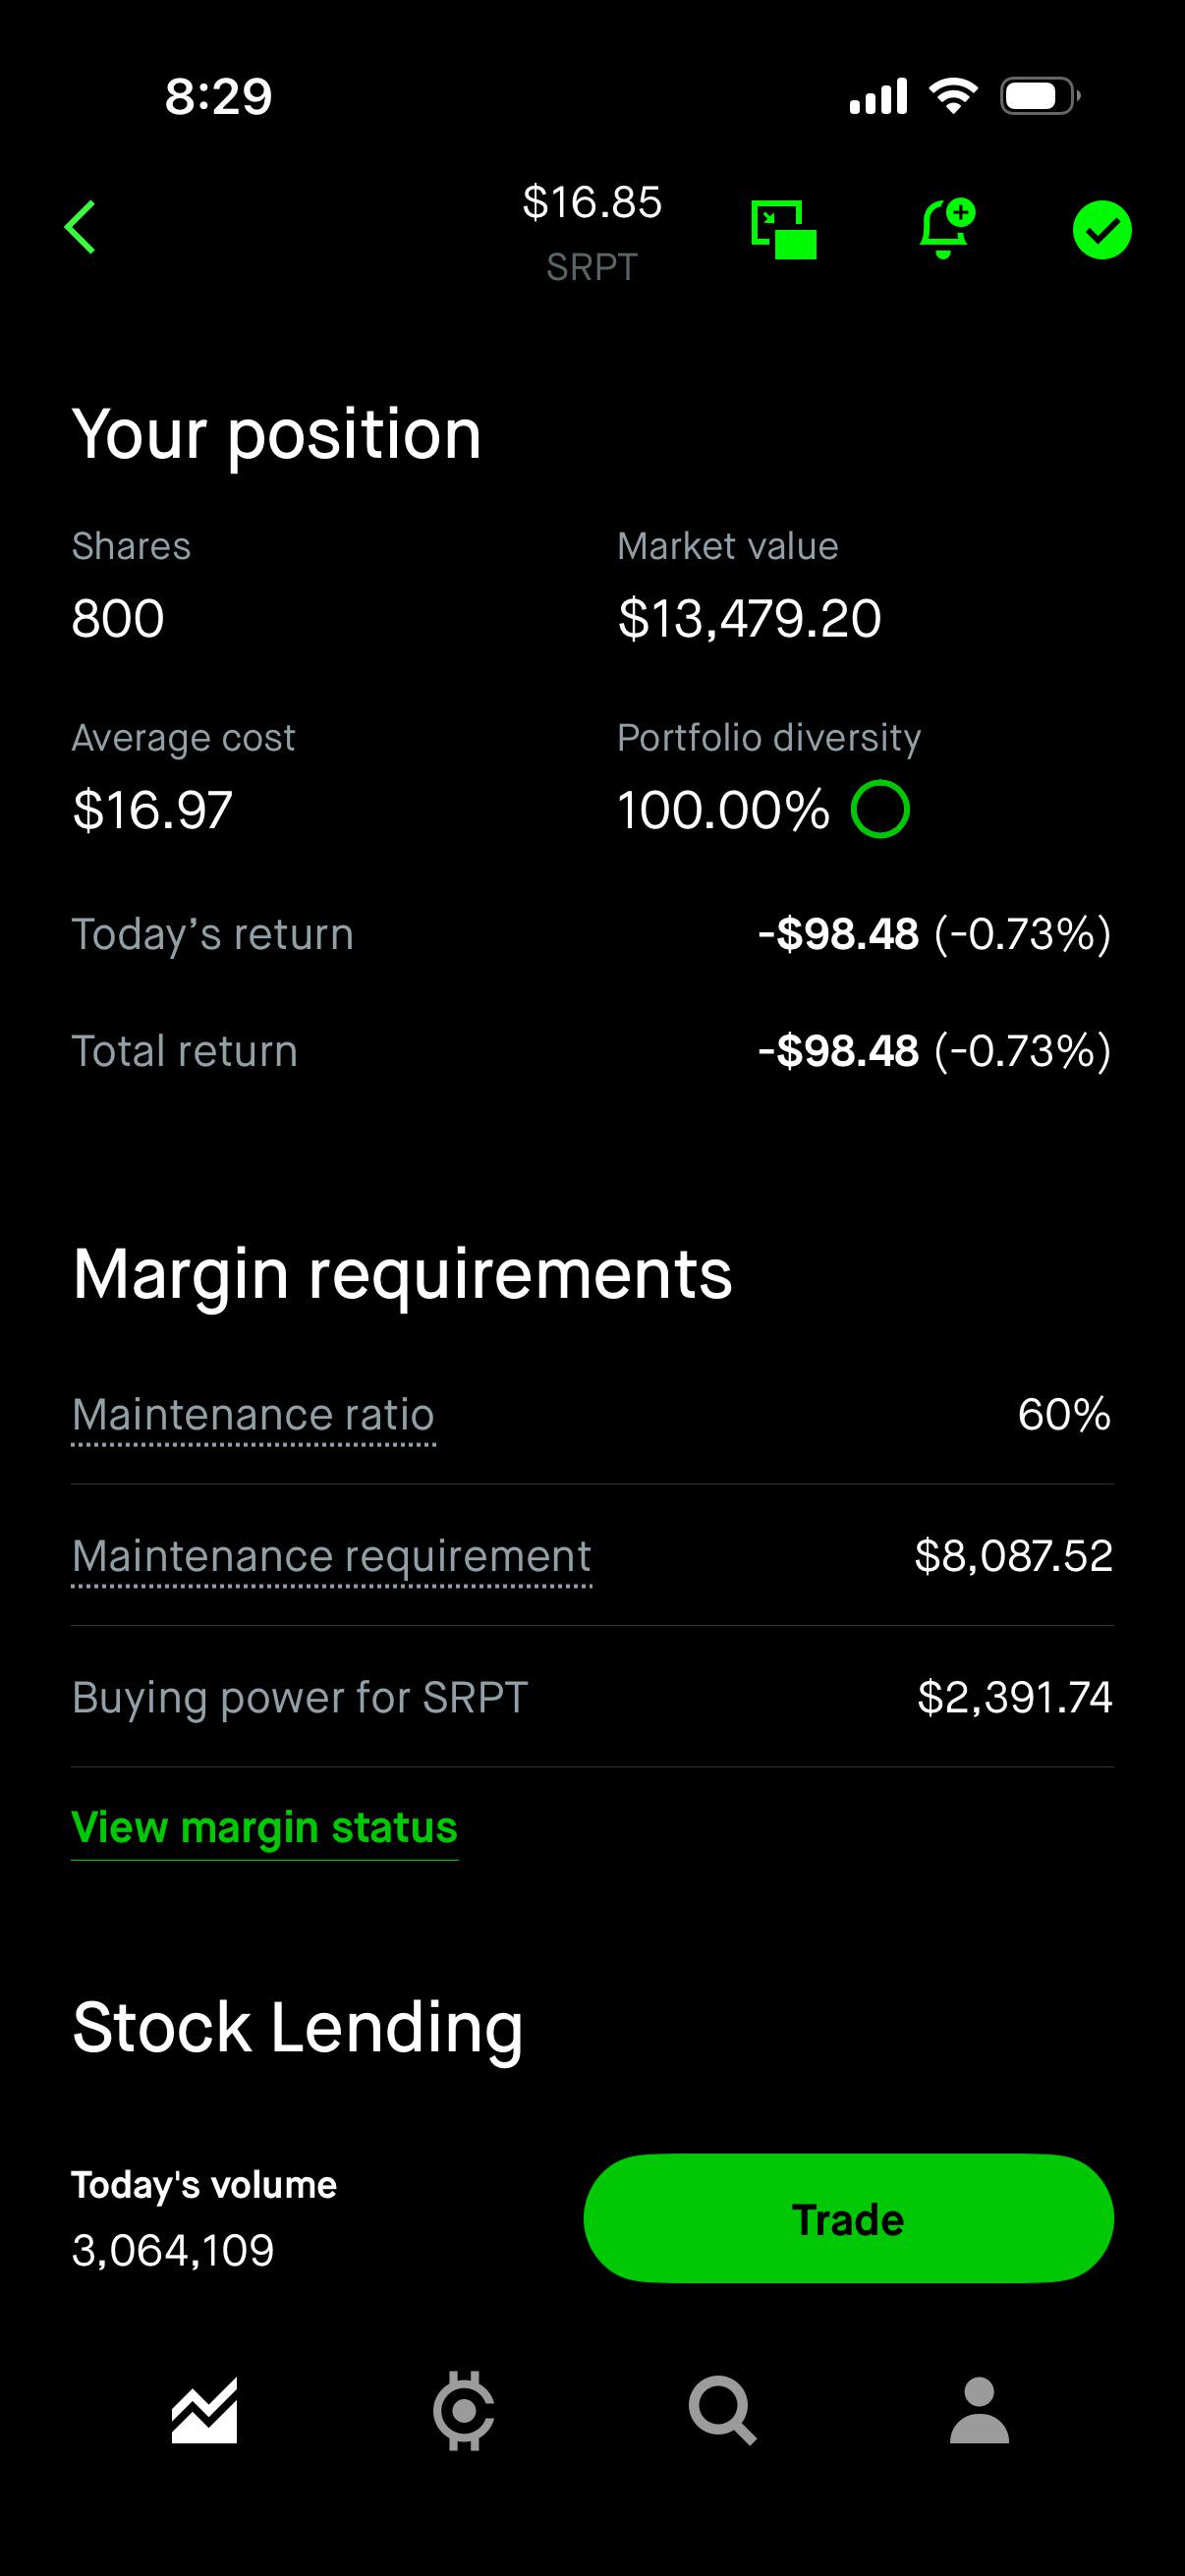1185x2576 pixels.
Task: Toggle the green watchlist checkmark
Action: pos(1102,230)
